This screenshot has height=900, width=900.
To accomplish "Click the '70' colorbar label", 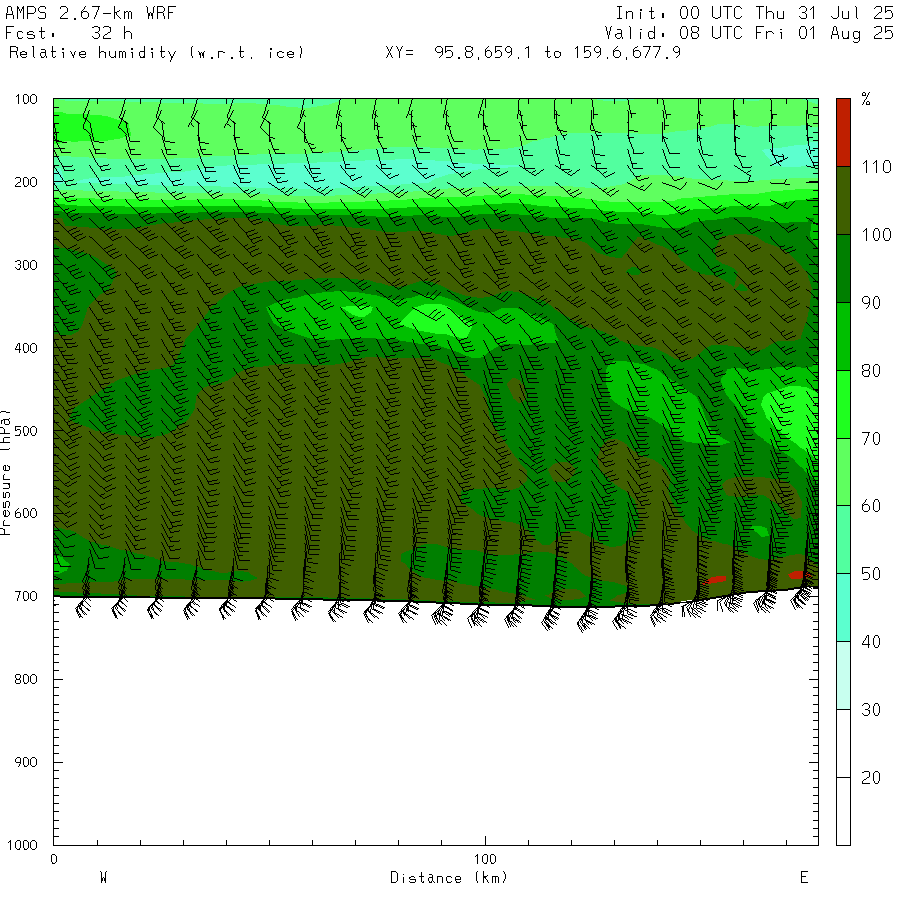I will (871, 439).
